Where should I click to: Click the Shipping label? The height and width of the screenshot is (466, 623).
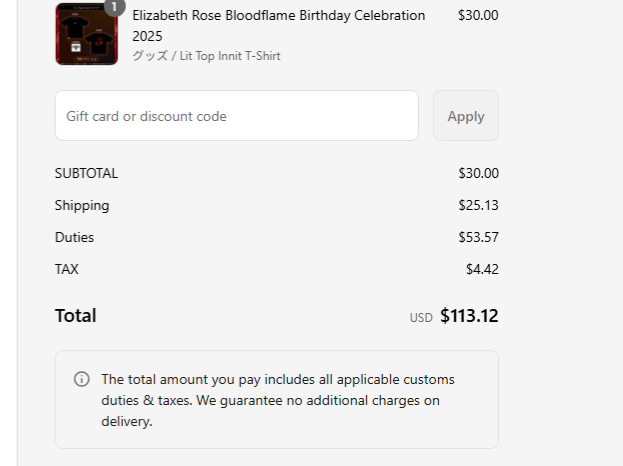(x=82, y=205)
